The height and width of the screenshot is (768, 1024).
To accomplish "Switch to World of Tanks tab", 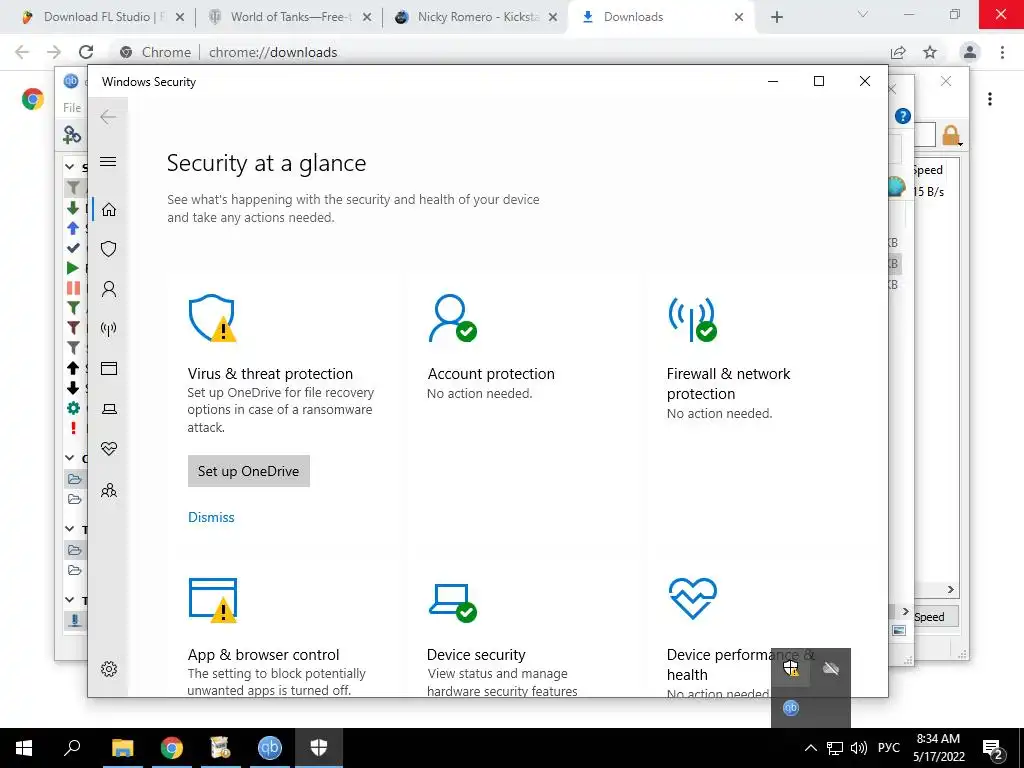I will pyautogui.click(x=291, y=17).
